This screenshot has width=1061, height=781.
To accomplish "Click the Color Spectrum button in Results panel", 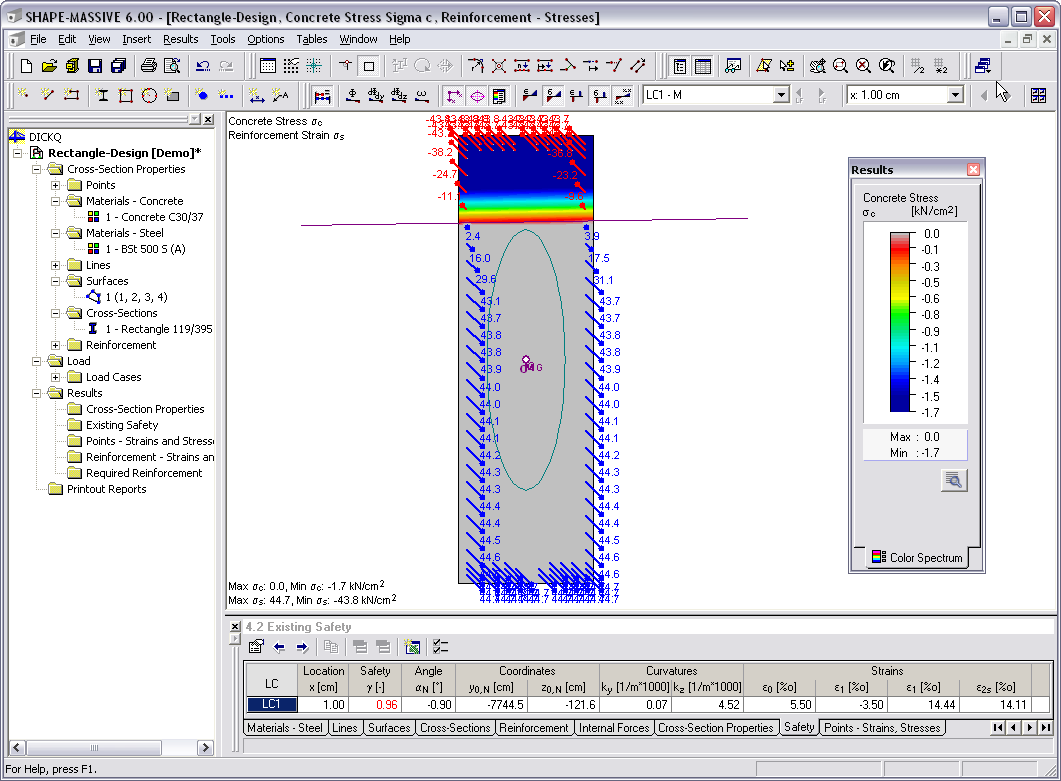I will [x=916, y=559].
